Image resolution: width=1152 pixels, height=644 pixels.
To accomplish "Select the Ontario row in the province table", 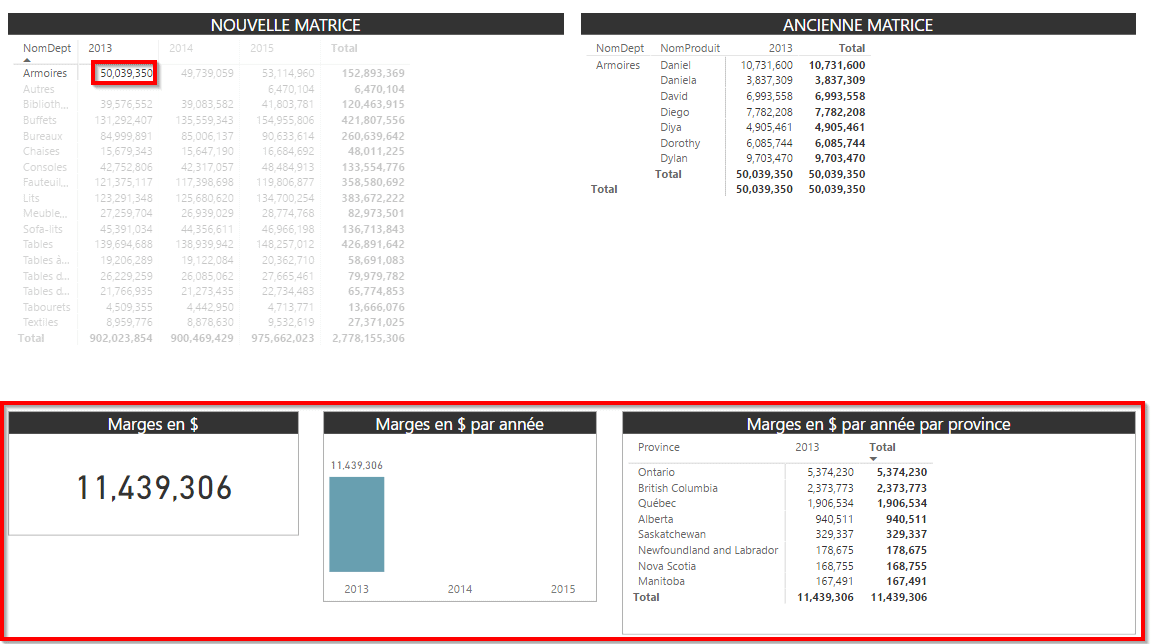I will click(656, 472).
